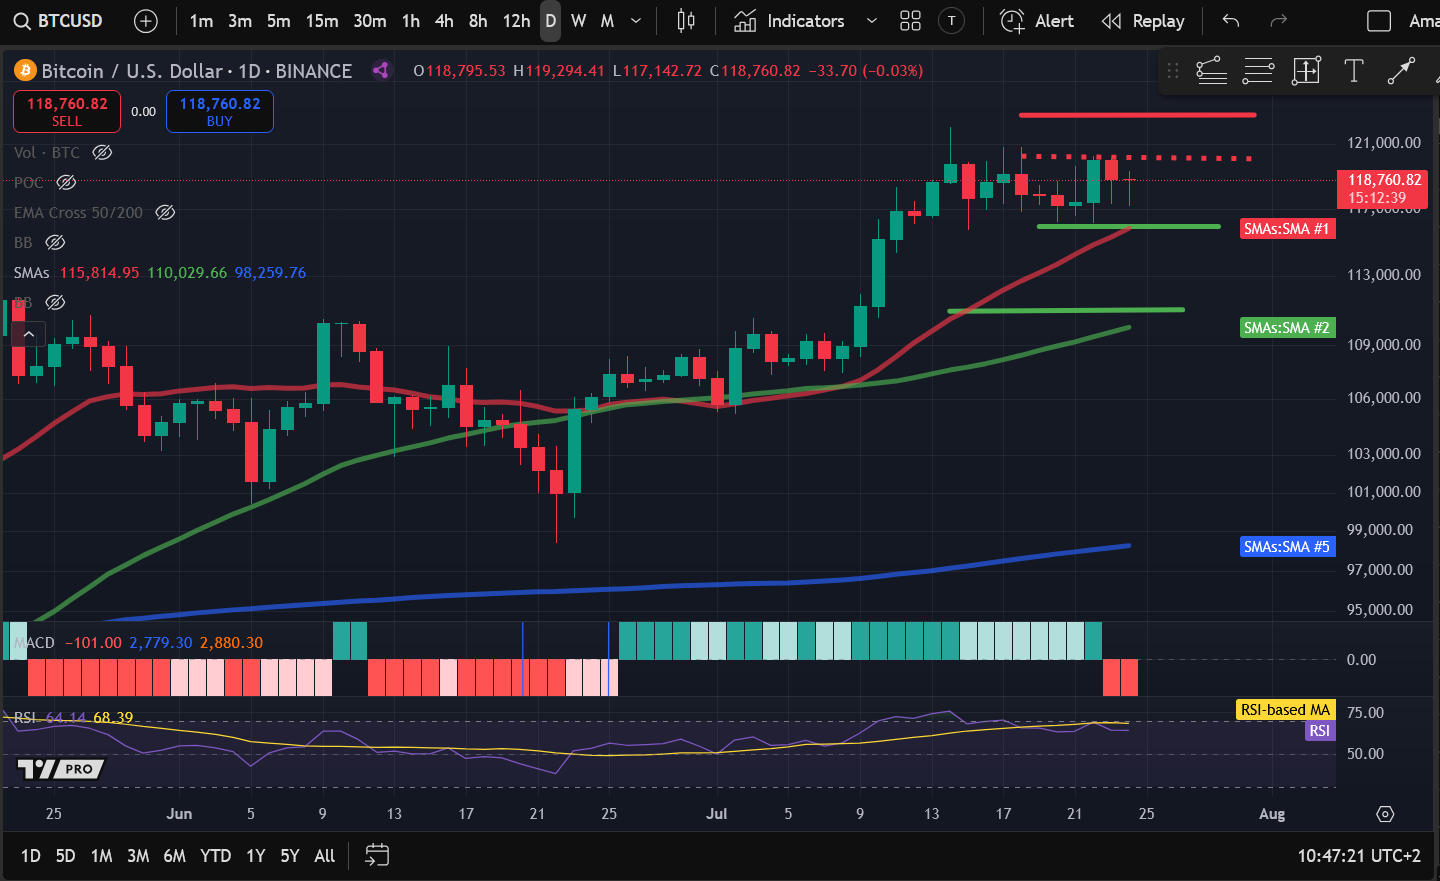Select the Fib retracement drawing tool
Image resolution: width=1440 pixels, height=881 pixels.
coord(1258,71)
